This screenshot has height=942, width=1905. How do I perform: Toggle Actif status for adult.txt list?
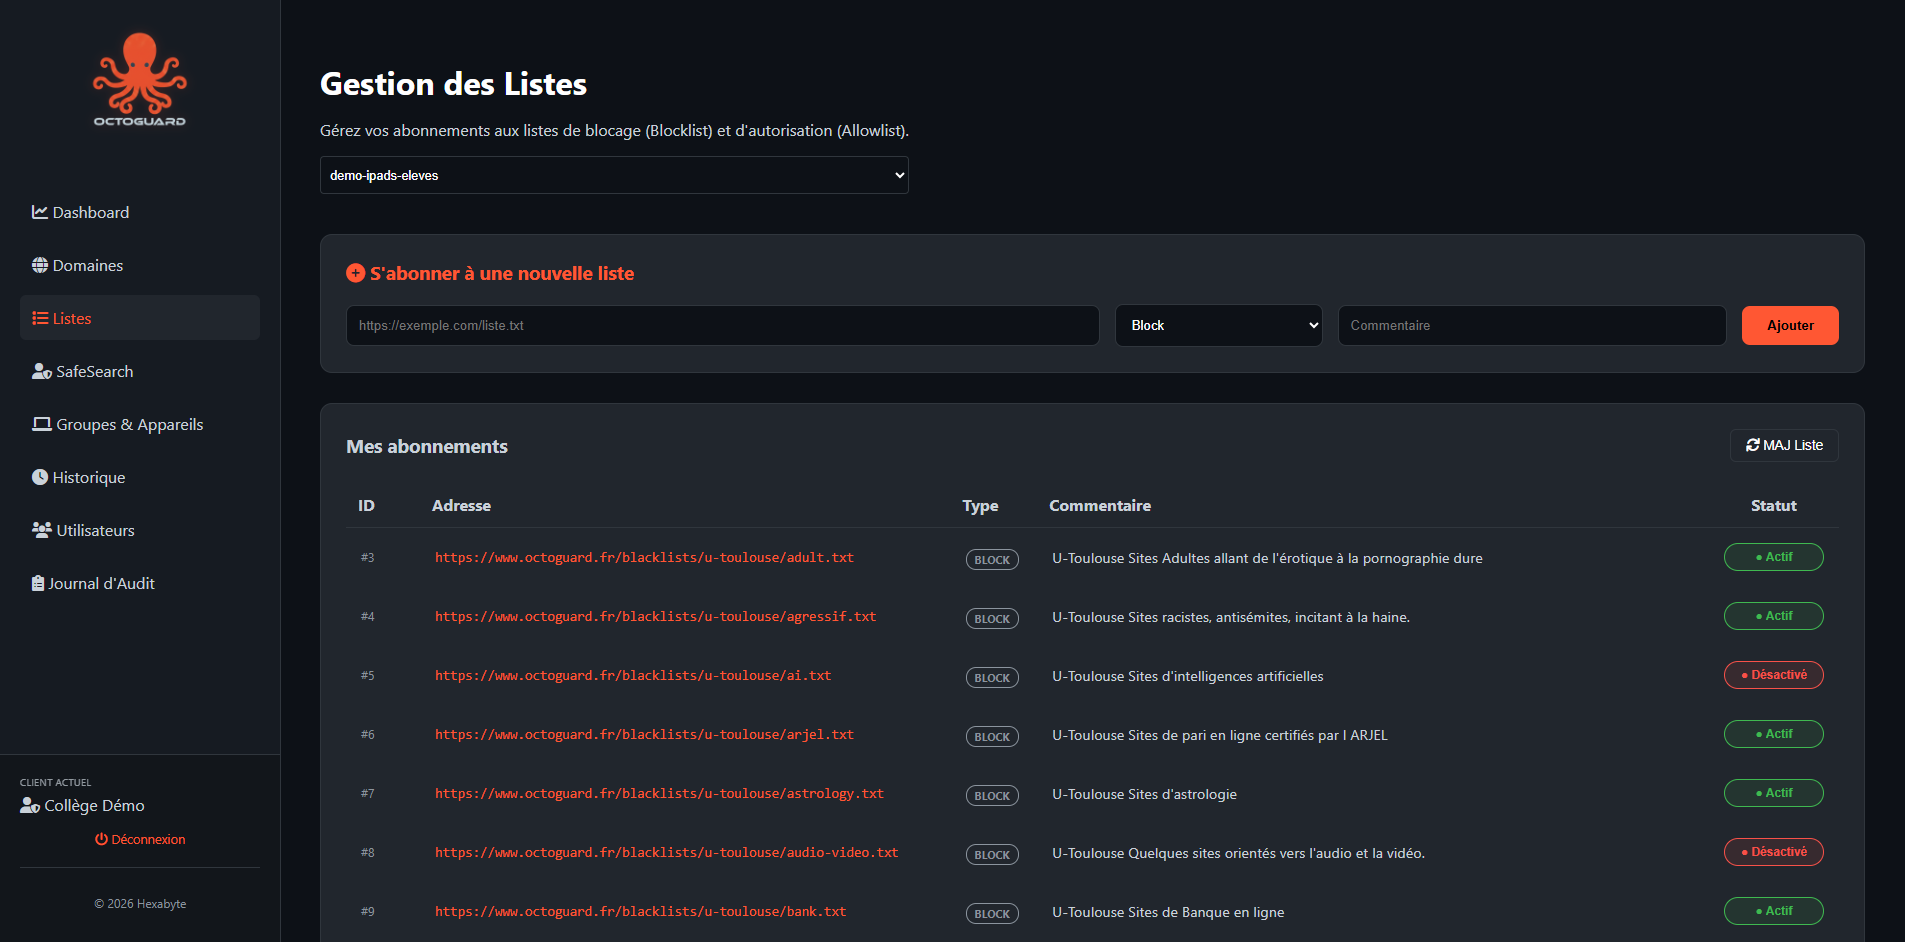tap(1773, 557)
